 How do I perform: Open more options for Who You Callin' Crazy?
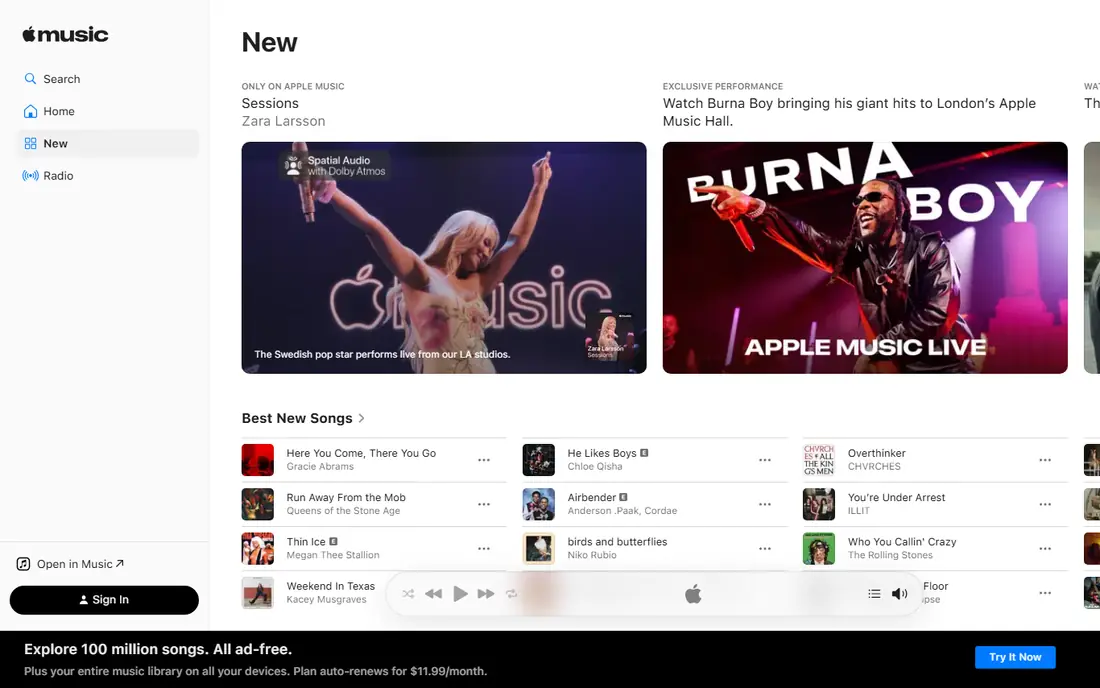(x=1045, y=548)
